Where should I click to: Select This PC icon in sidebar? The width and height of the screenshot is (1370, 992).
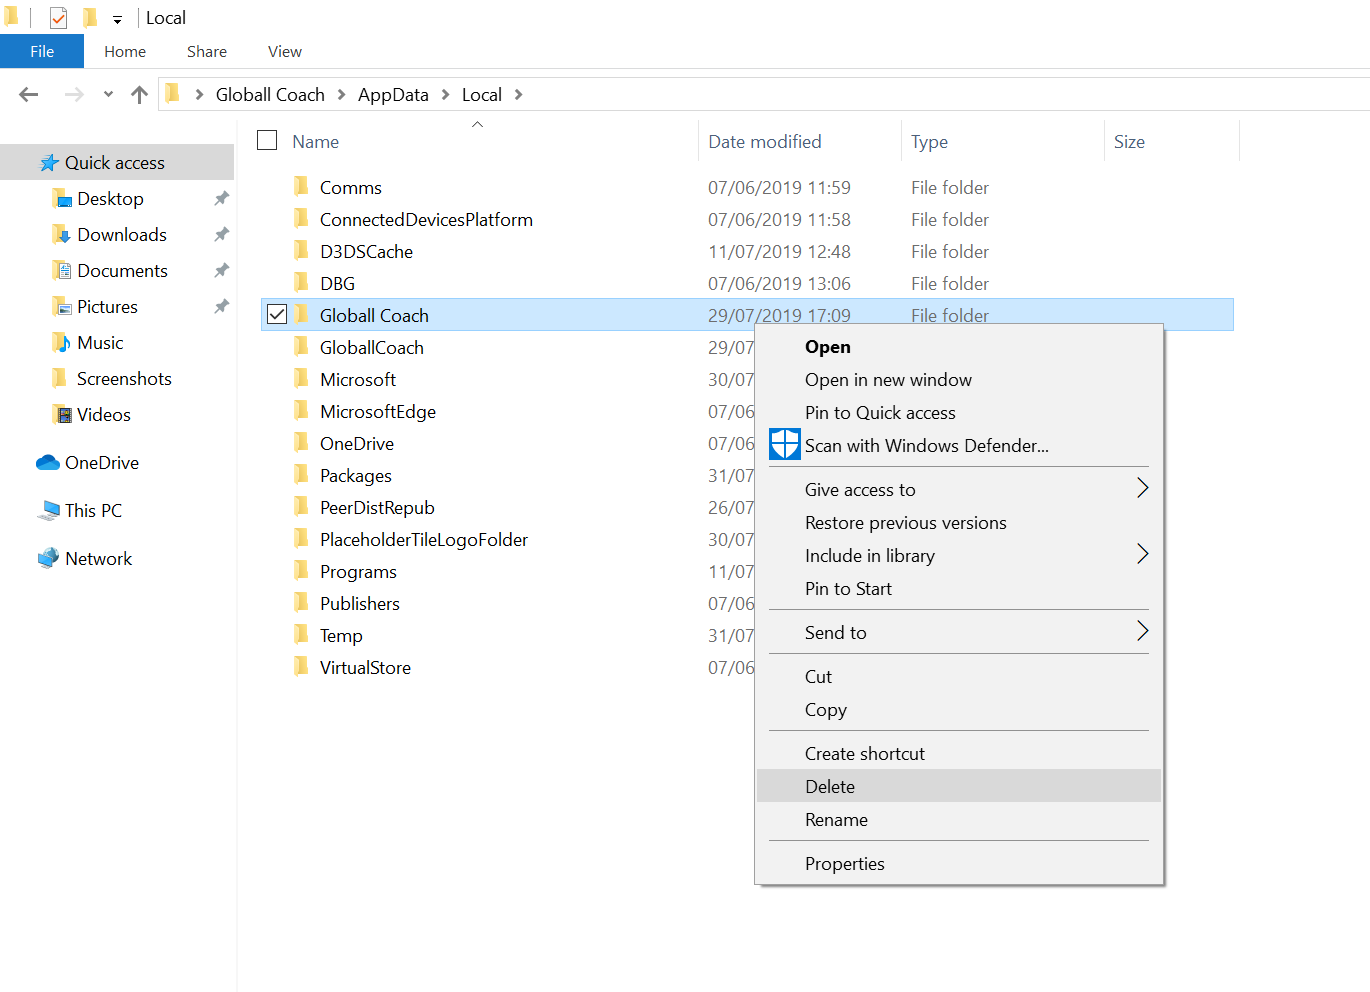point(48,511)
